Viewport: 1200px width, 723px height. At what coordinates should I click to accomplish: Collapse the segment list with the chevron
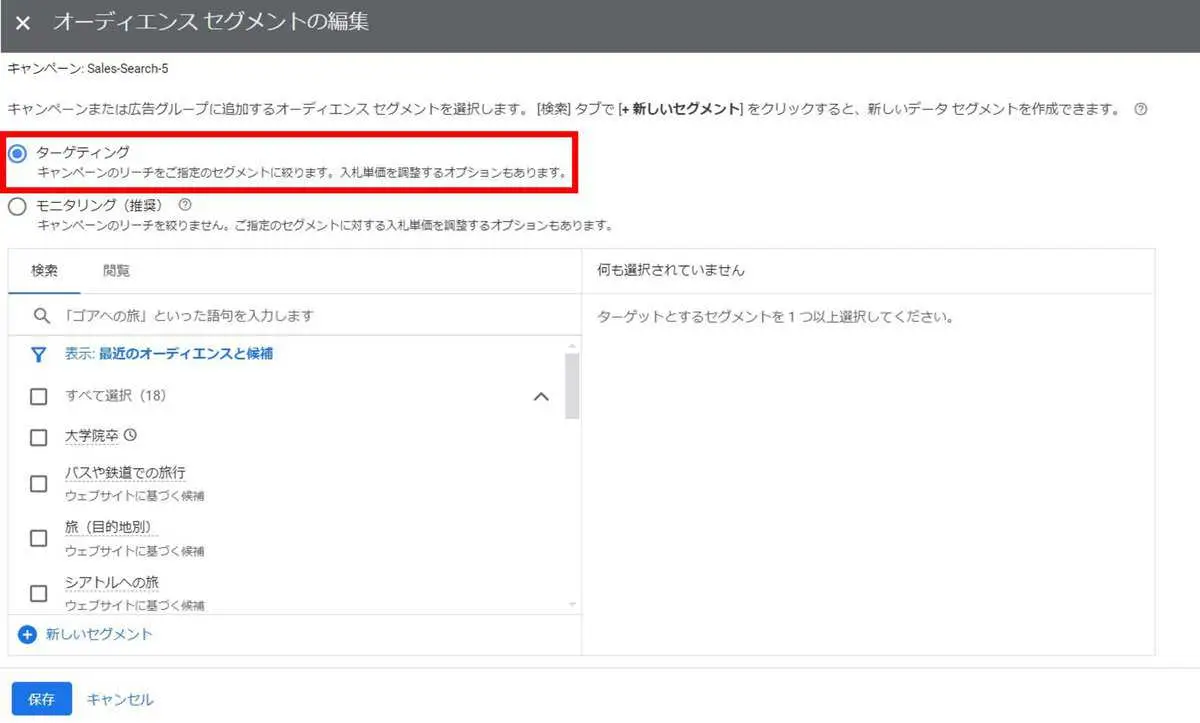[x=541, y=396]
